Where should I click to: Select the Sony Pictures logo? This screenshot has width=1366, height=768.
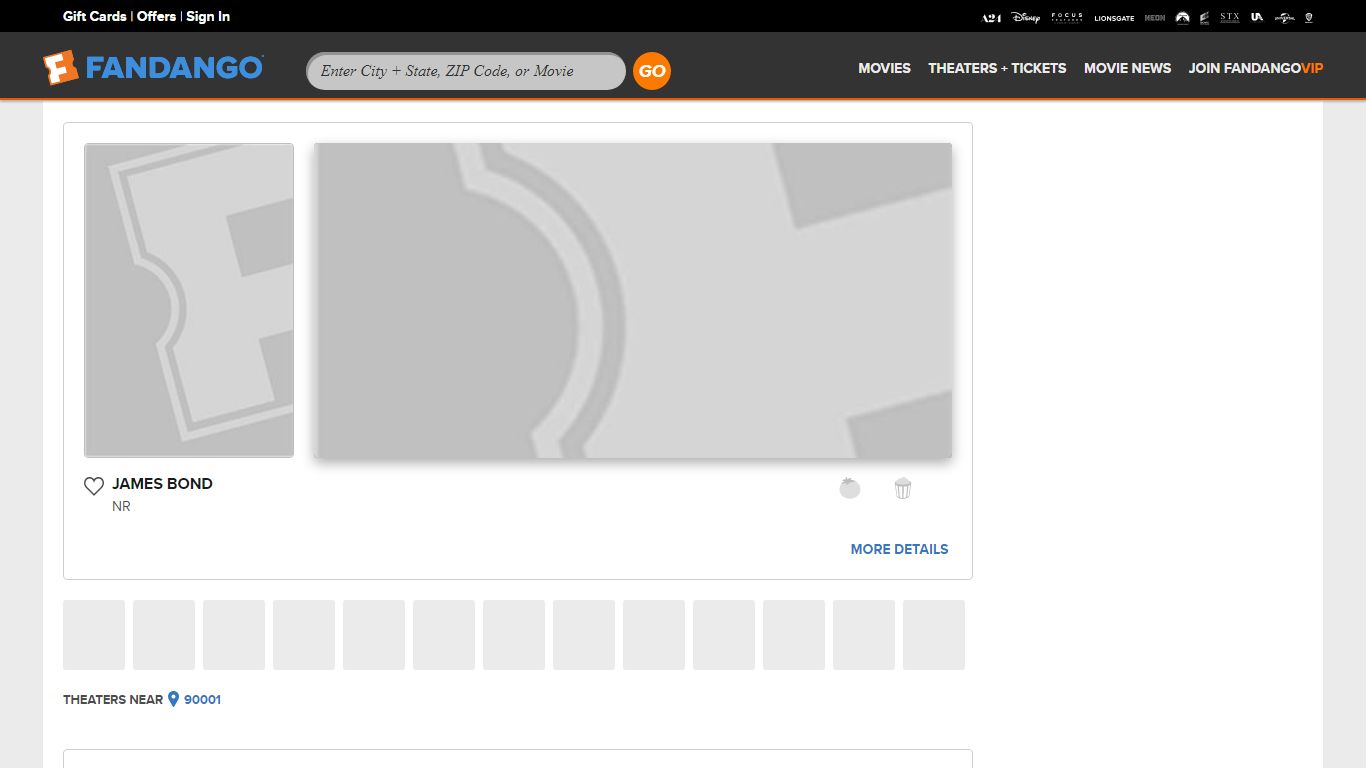pyautogui.click(x=1205, y=17)
